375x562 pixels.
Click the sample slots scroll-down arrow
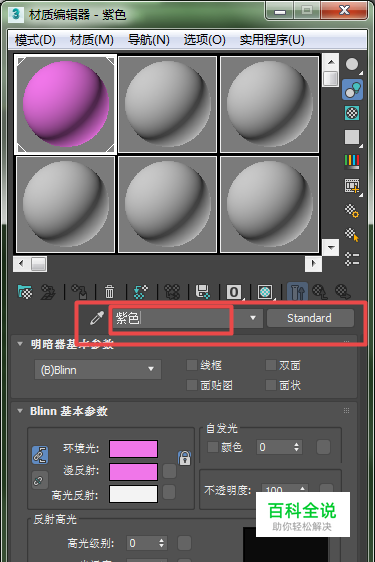(x=331, y=248)
